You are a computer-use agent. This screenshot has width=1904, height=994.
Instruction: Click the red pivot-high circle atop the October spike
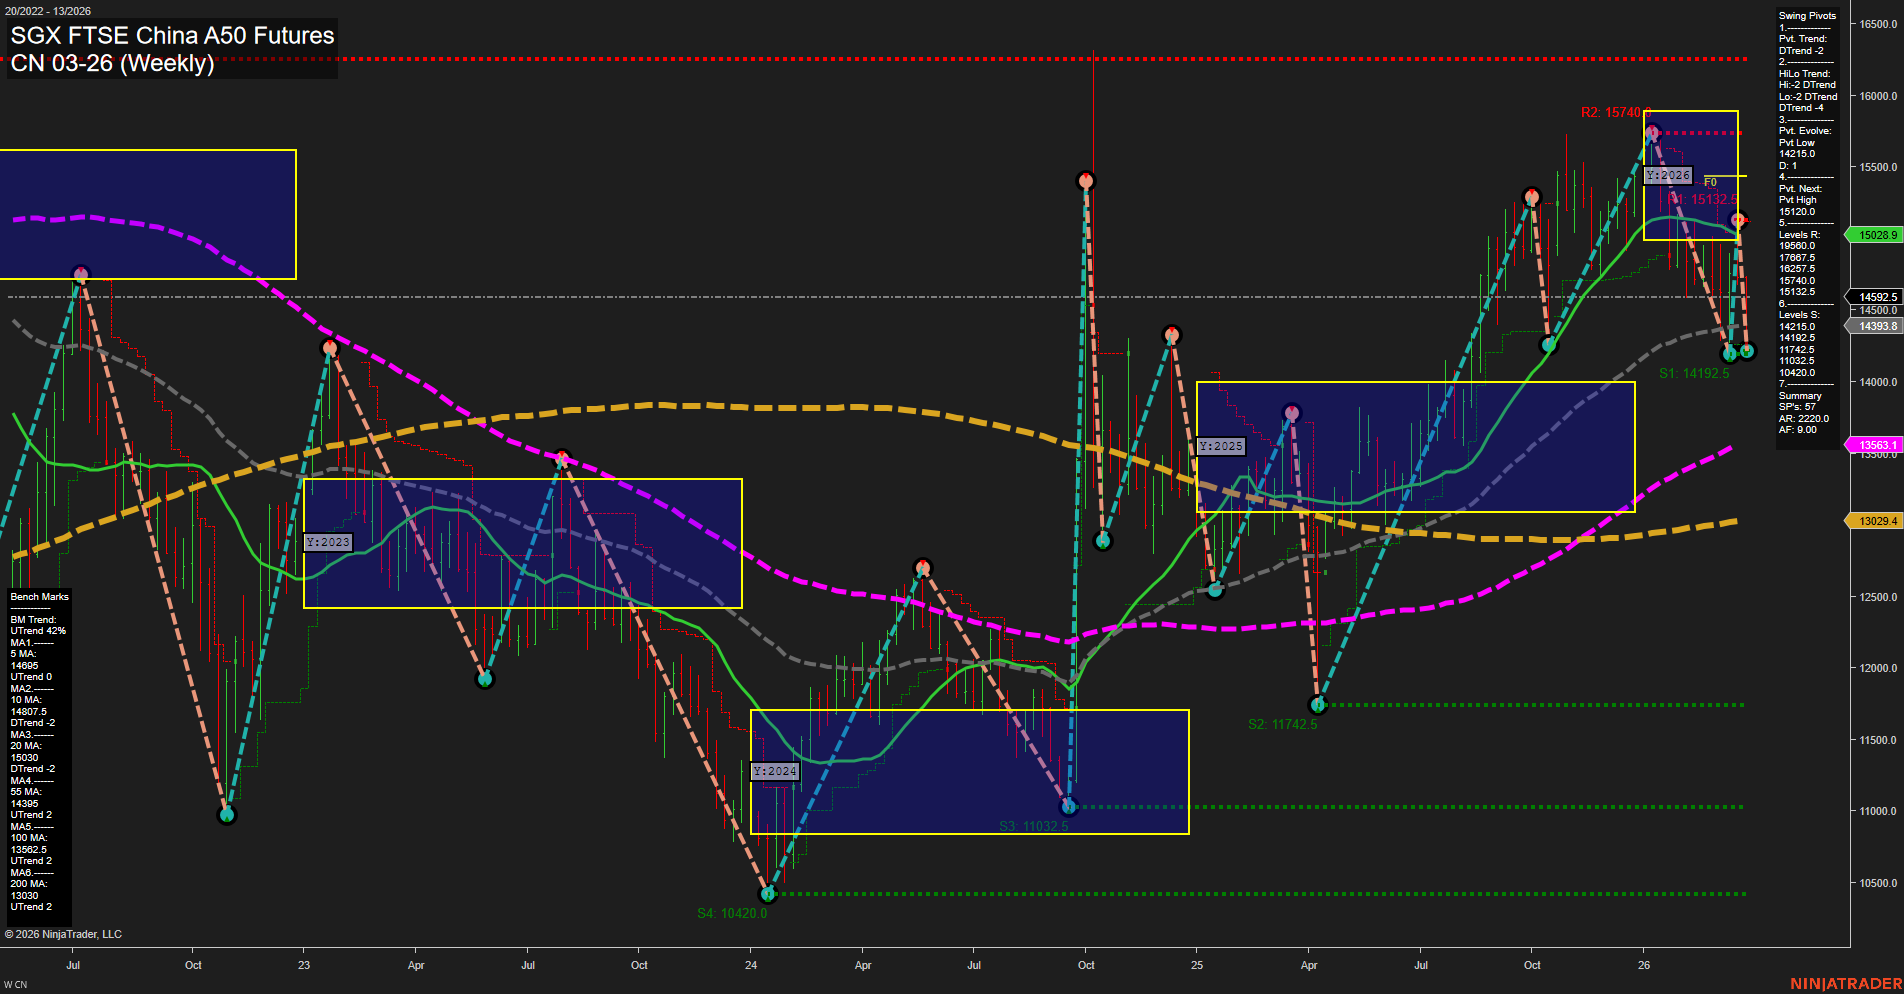(1086, 180)
